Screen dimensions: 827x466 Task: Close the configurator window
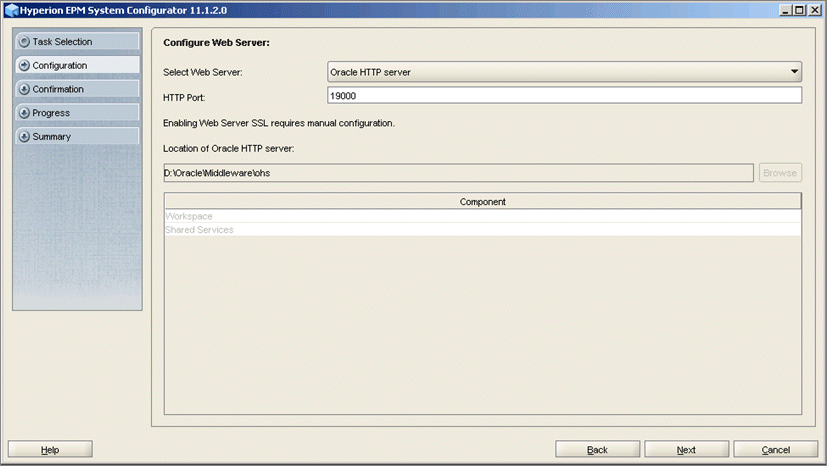[814, 10]
